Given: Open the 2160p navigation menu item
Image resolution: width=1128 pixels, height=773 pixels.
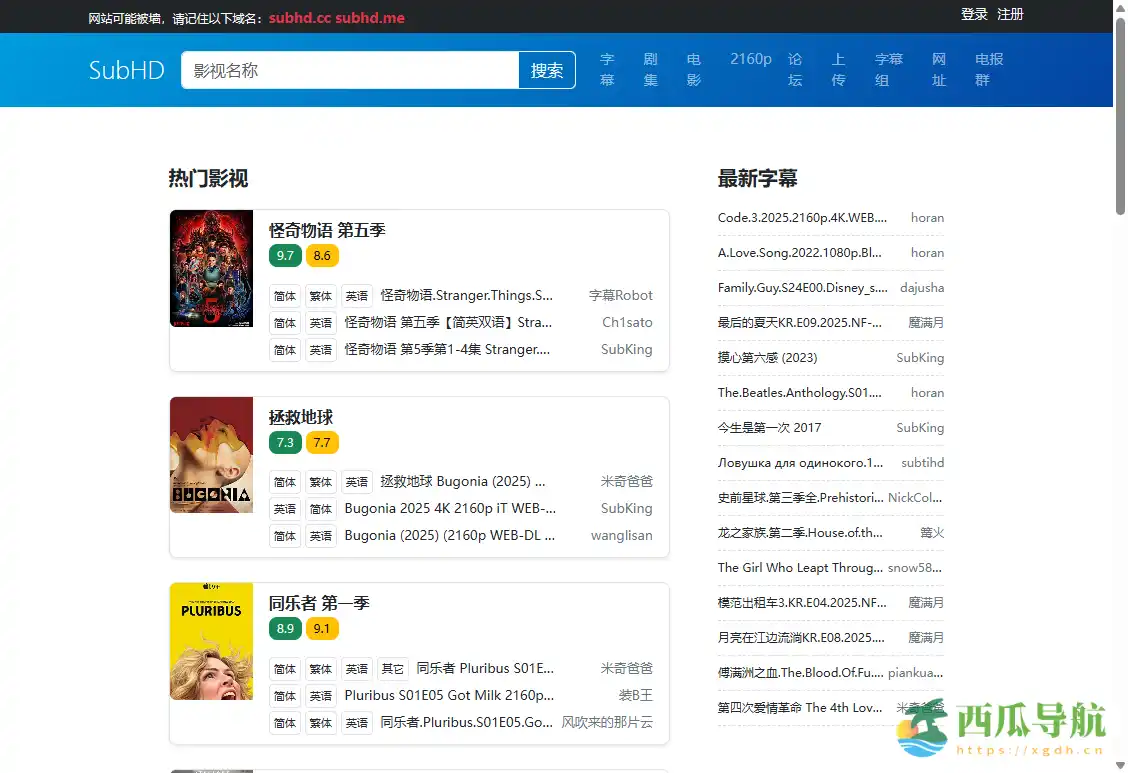Looking at the screenshot, I should [750, 59].
